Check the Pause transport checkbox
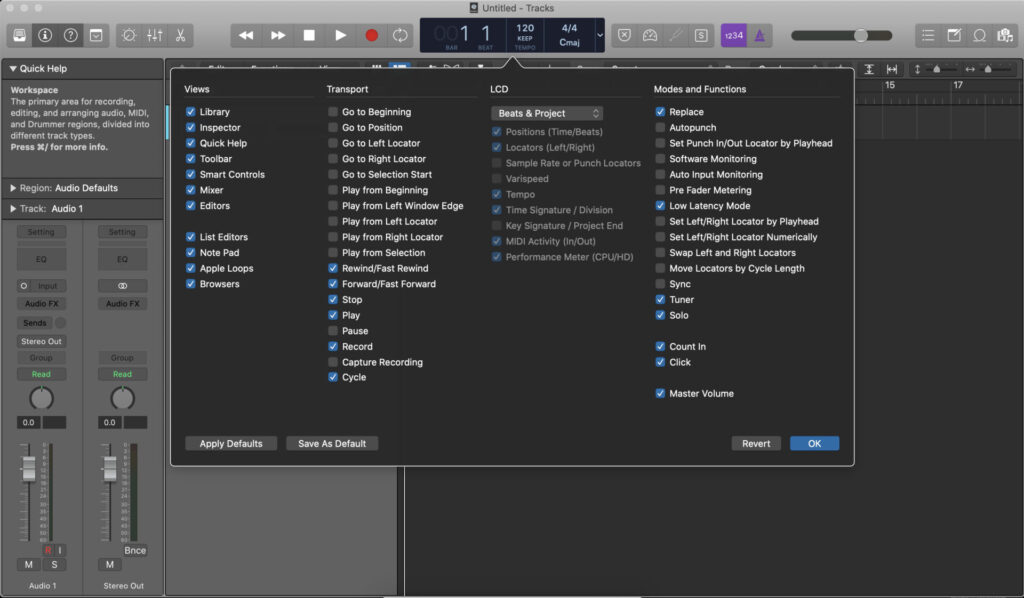 333,331
